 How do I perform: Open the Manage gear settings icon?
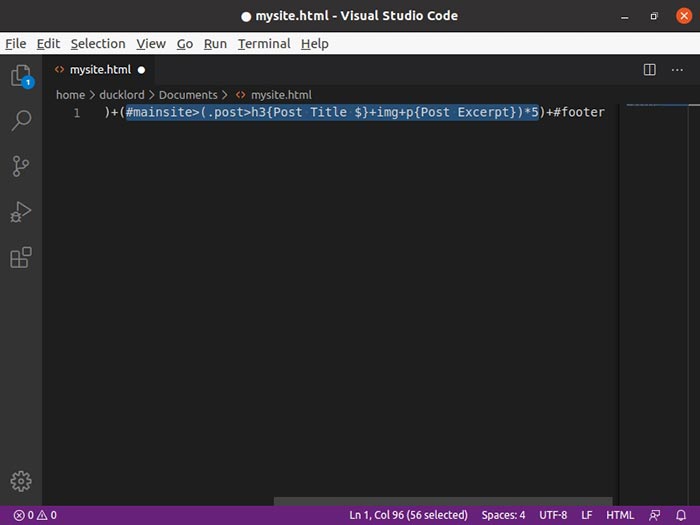20,481
